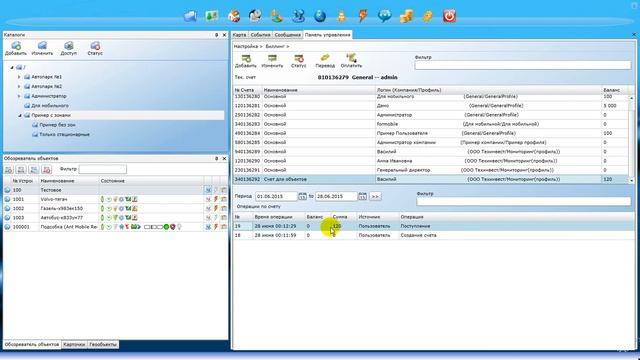
Task: Click Изменить in the billing toolbar
Action: [272, 61]
